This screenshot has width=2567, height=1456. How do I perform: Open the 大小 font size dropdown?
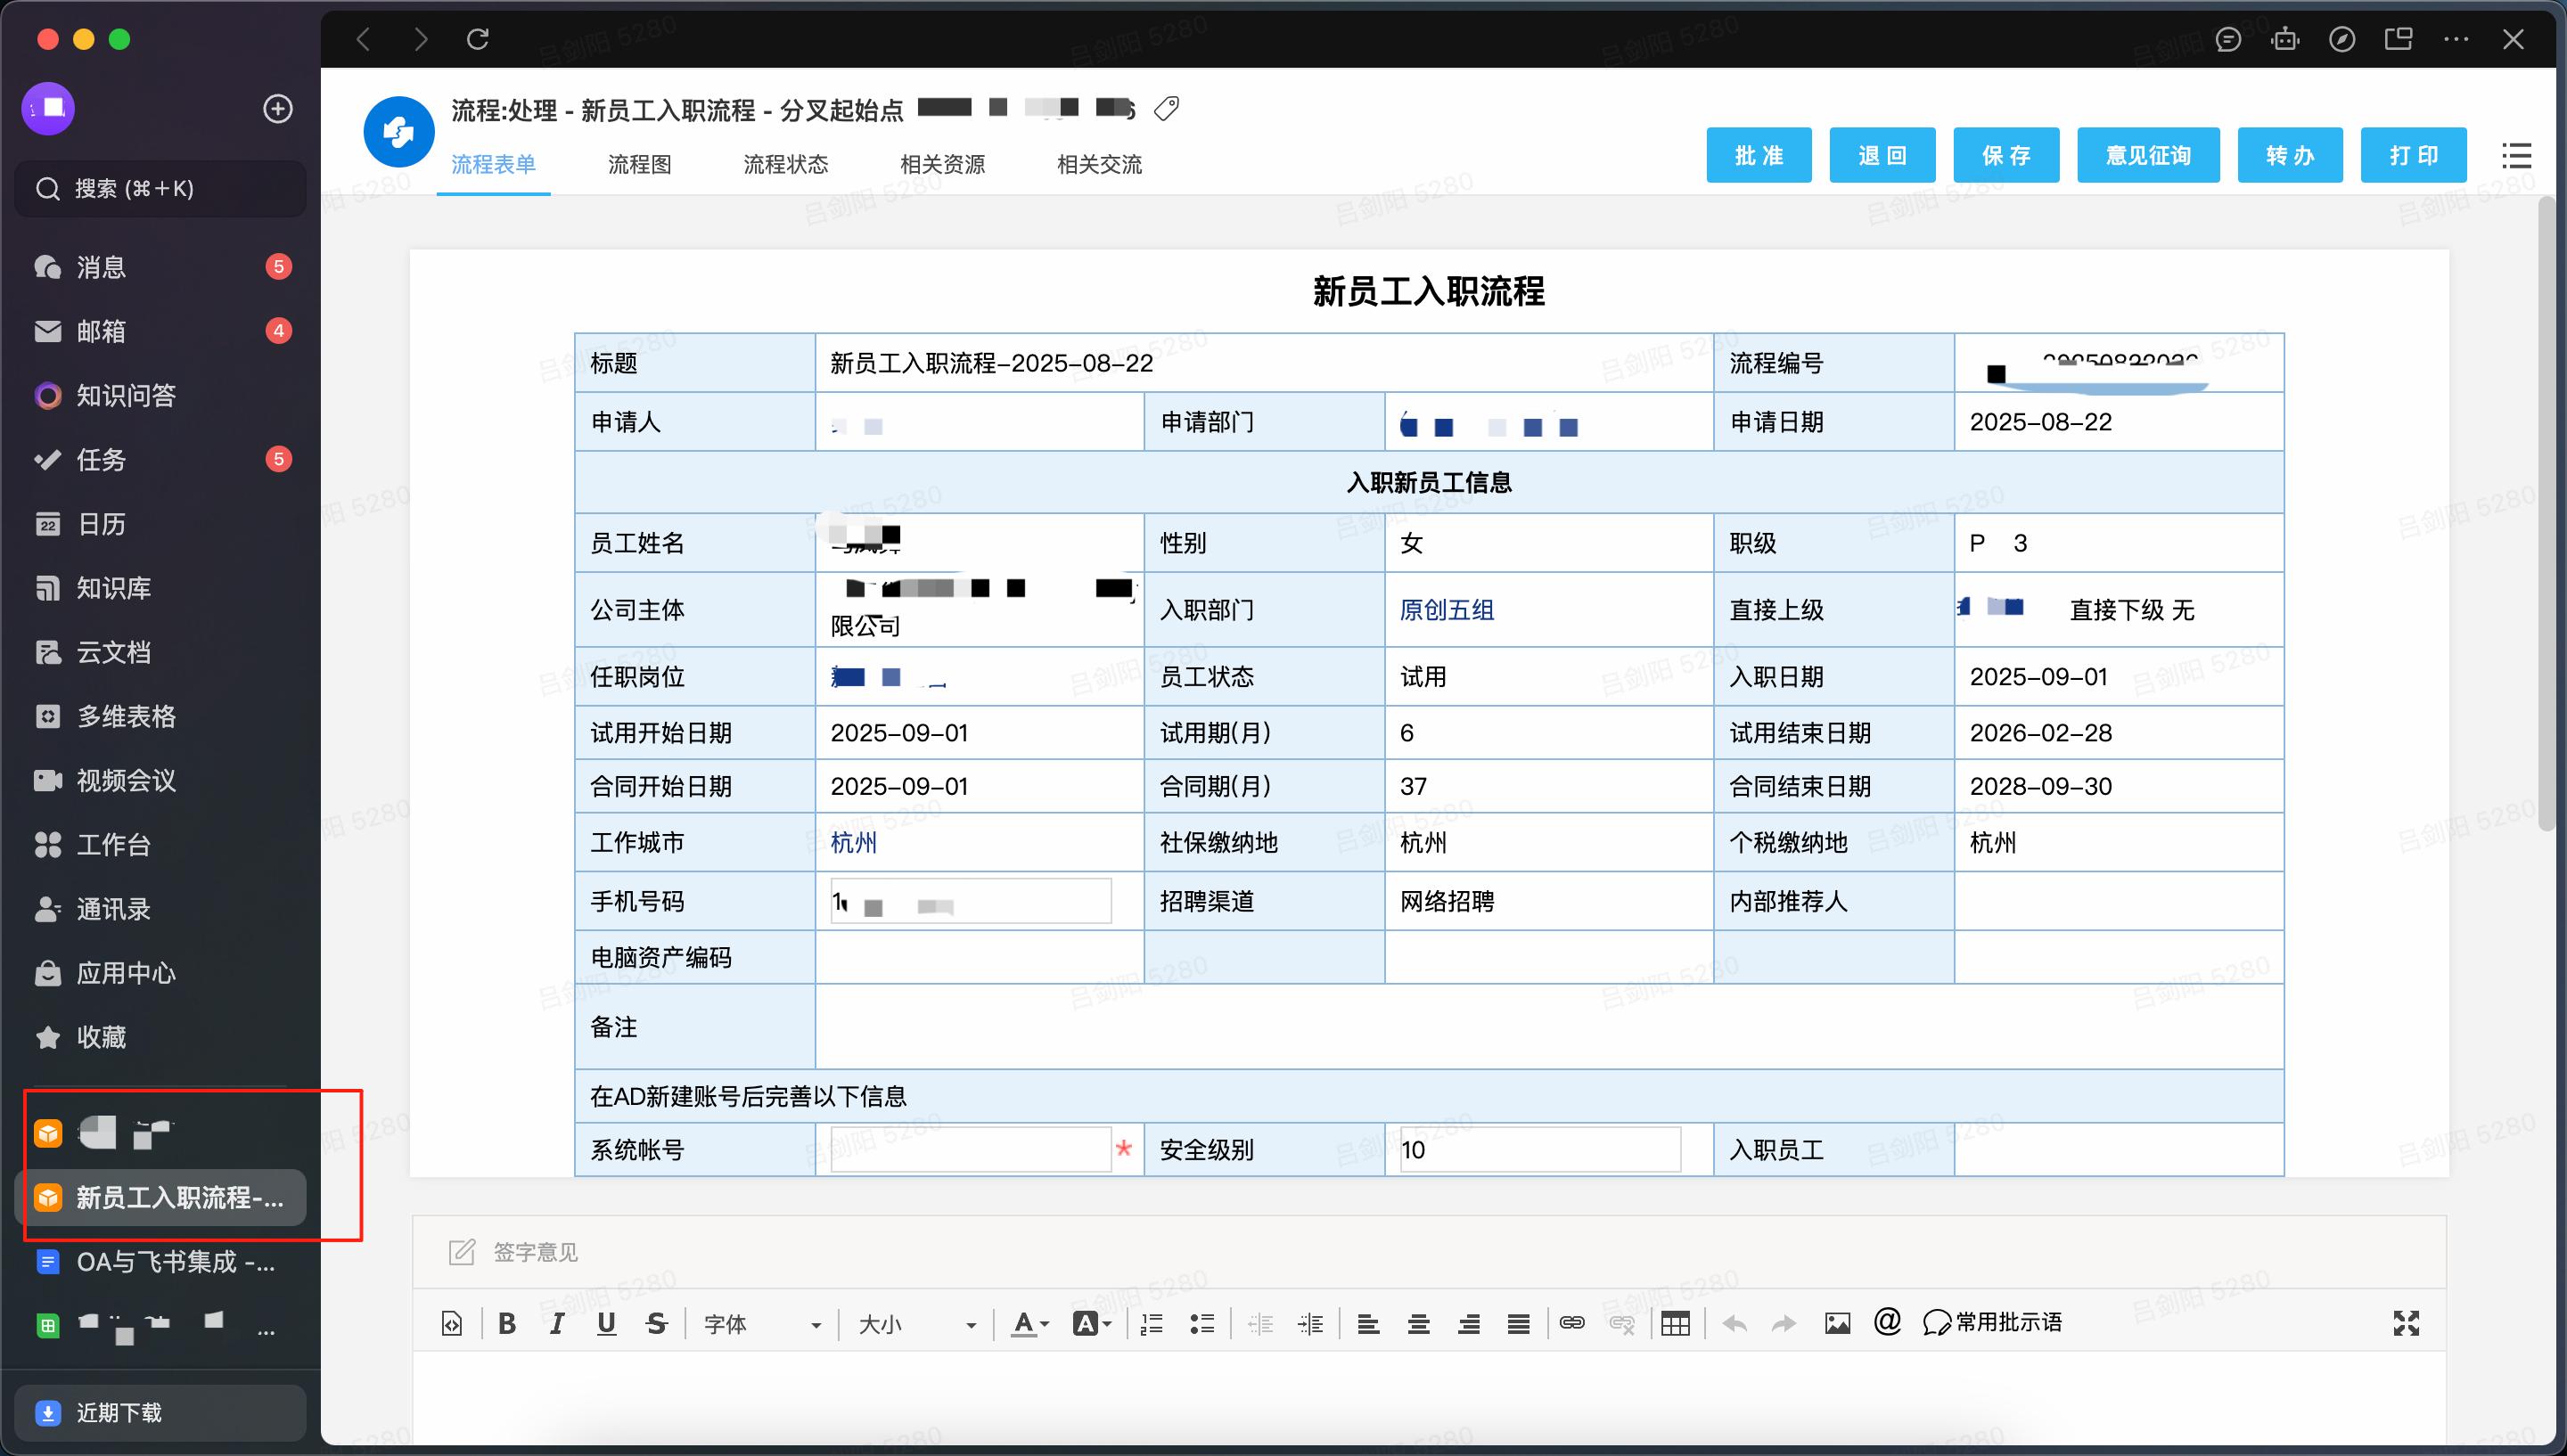click(x=915, y=1322)
